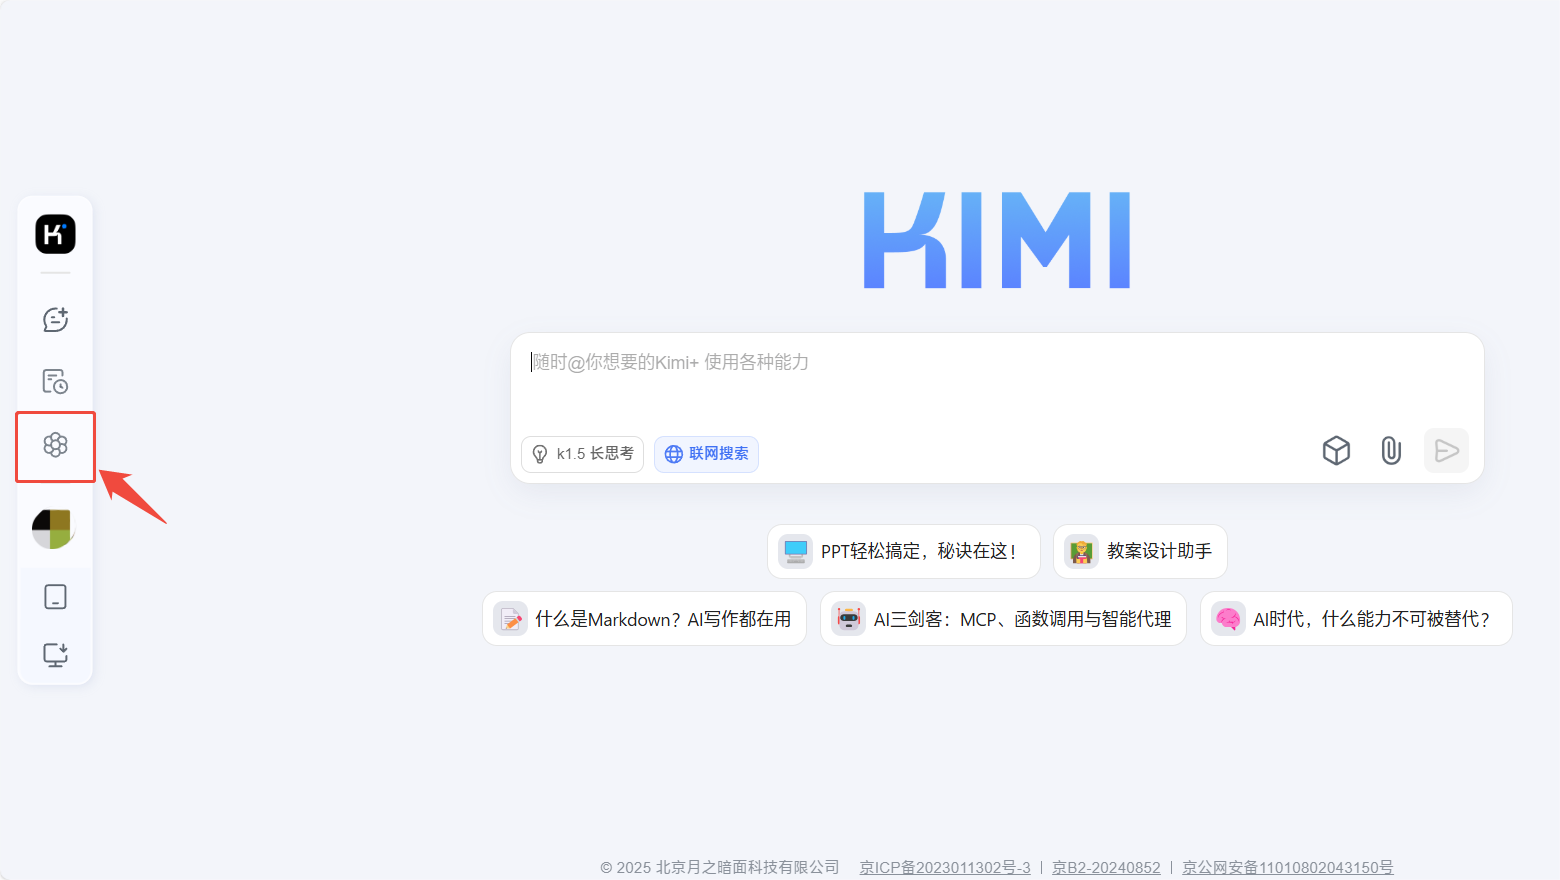Open the 京ICP备2023011302号-3 link
1560x880 pixels.
coord(944,868)
